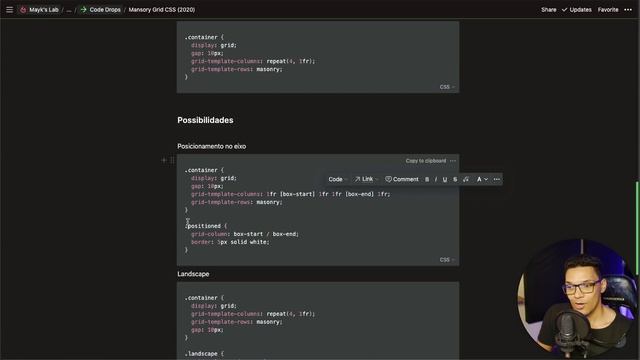Open the Updates panel

point(576,9)
